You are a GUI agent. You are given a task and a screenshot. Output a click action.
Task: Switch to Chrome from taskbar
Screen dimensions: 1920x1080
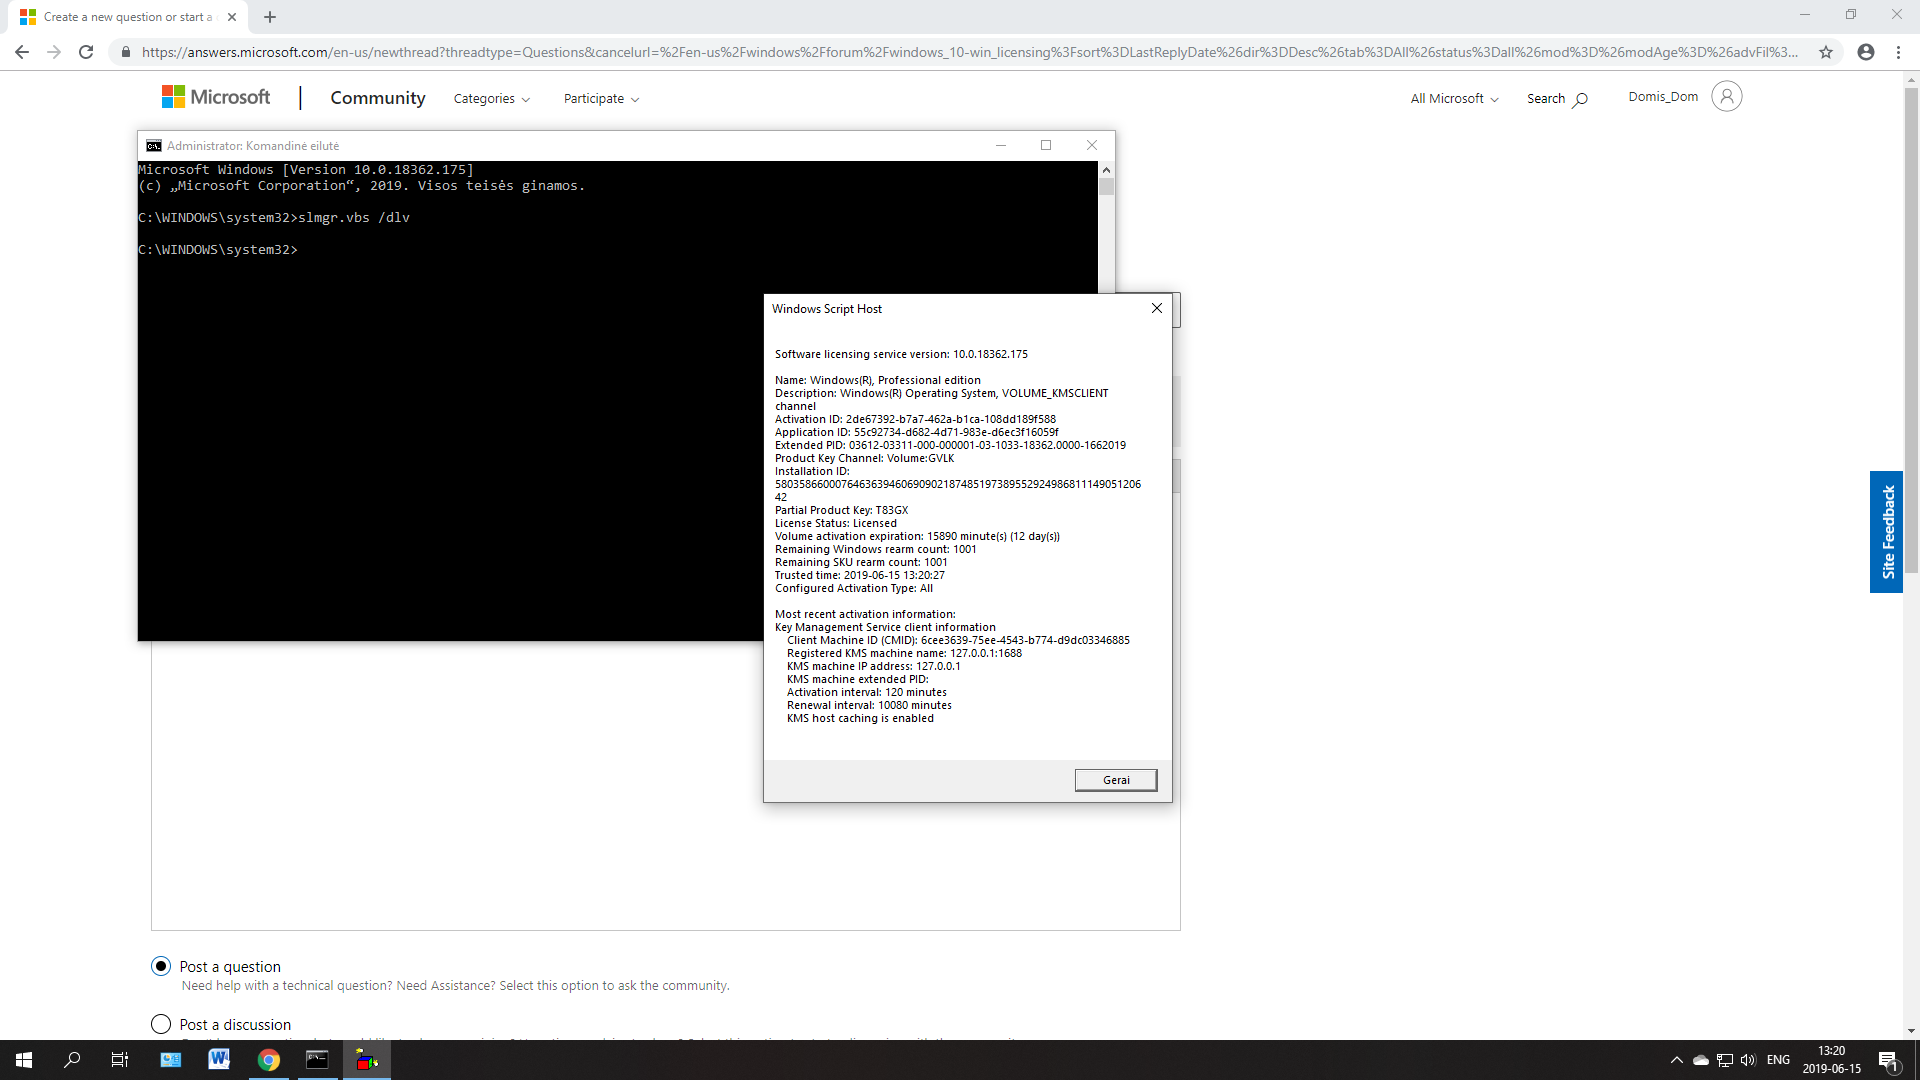pos(268,1060)
